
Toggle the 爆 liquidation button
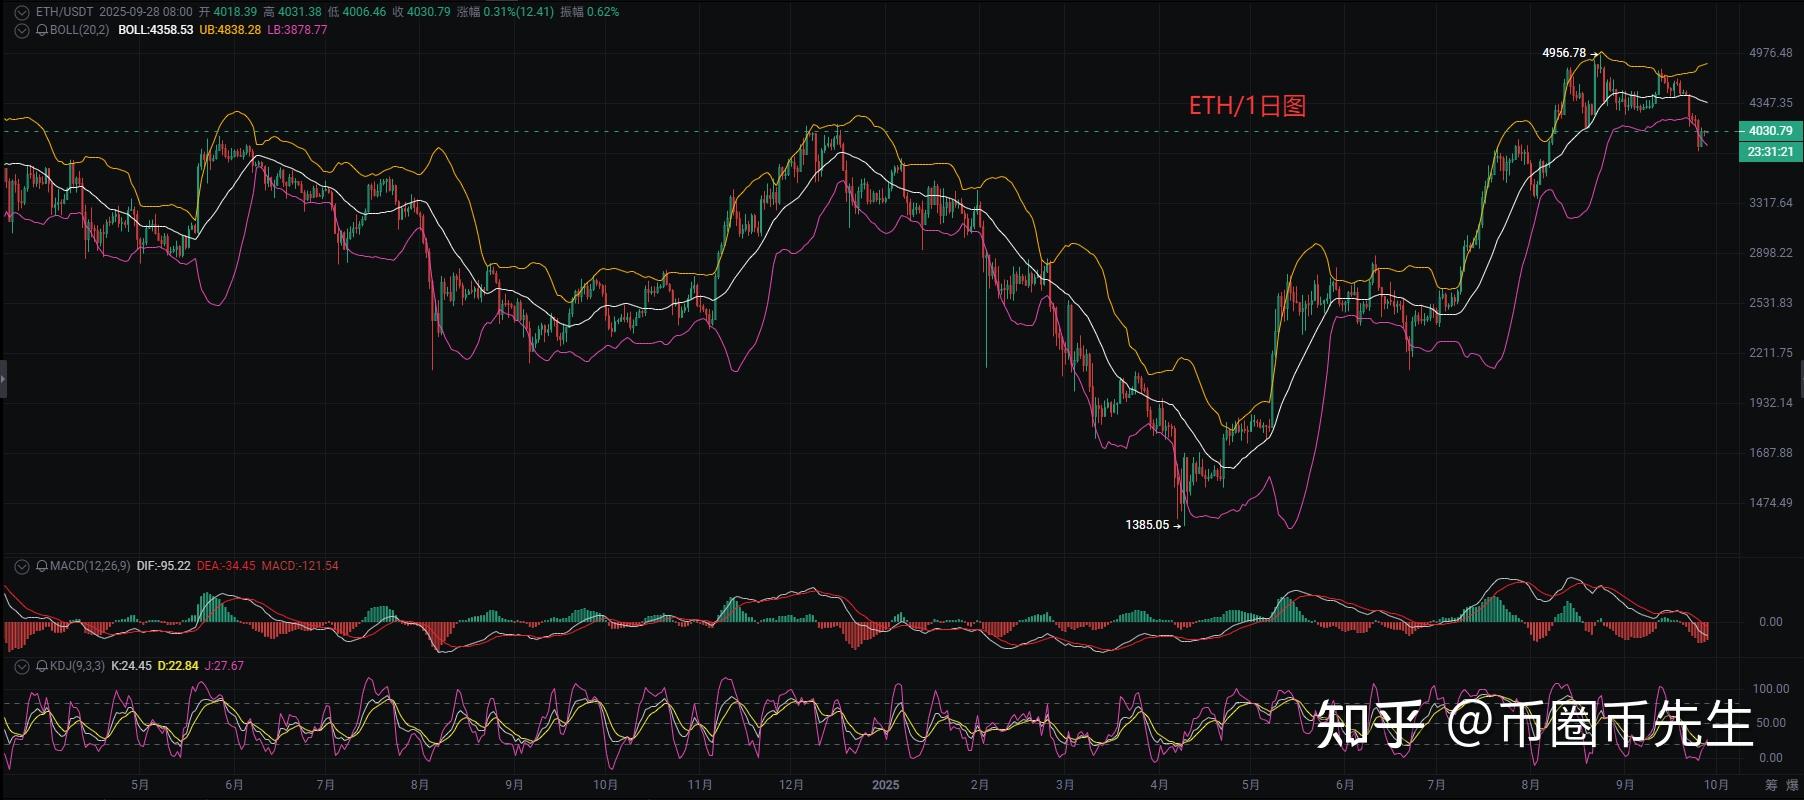[1792, 785]
